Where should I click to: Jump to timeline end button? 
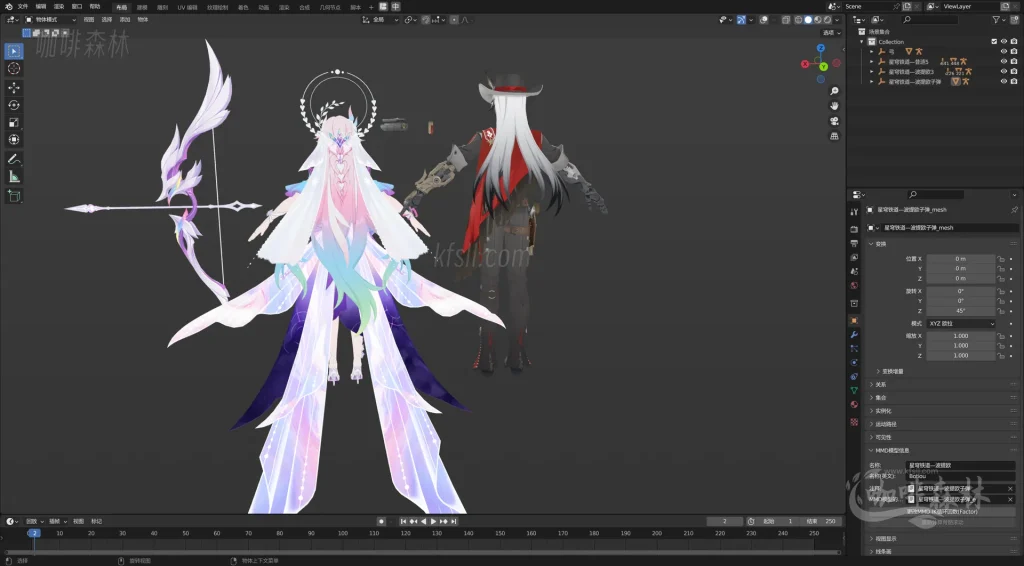[x=454, y=522]
